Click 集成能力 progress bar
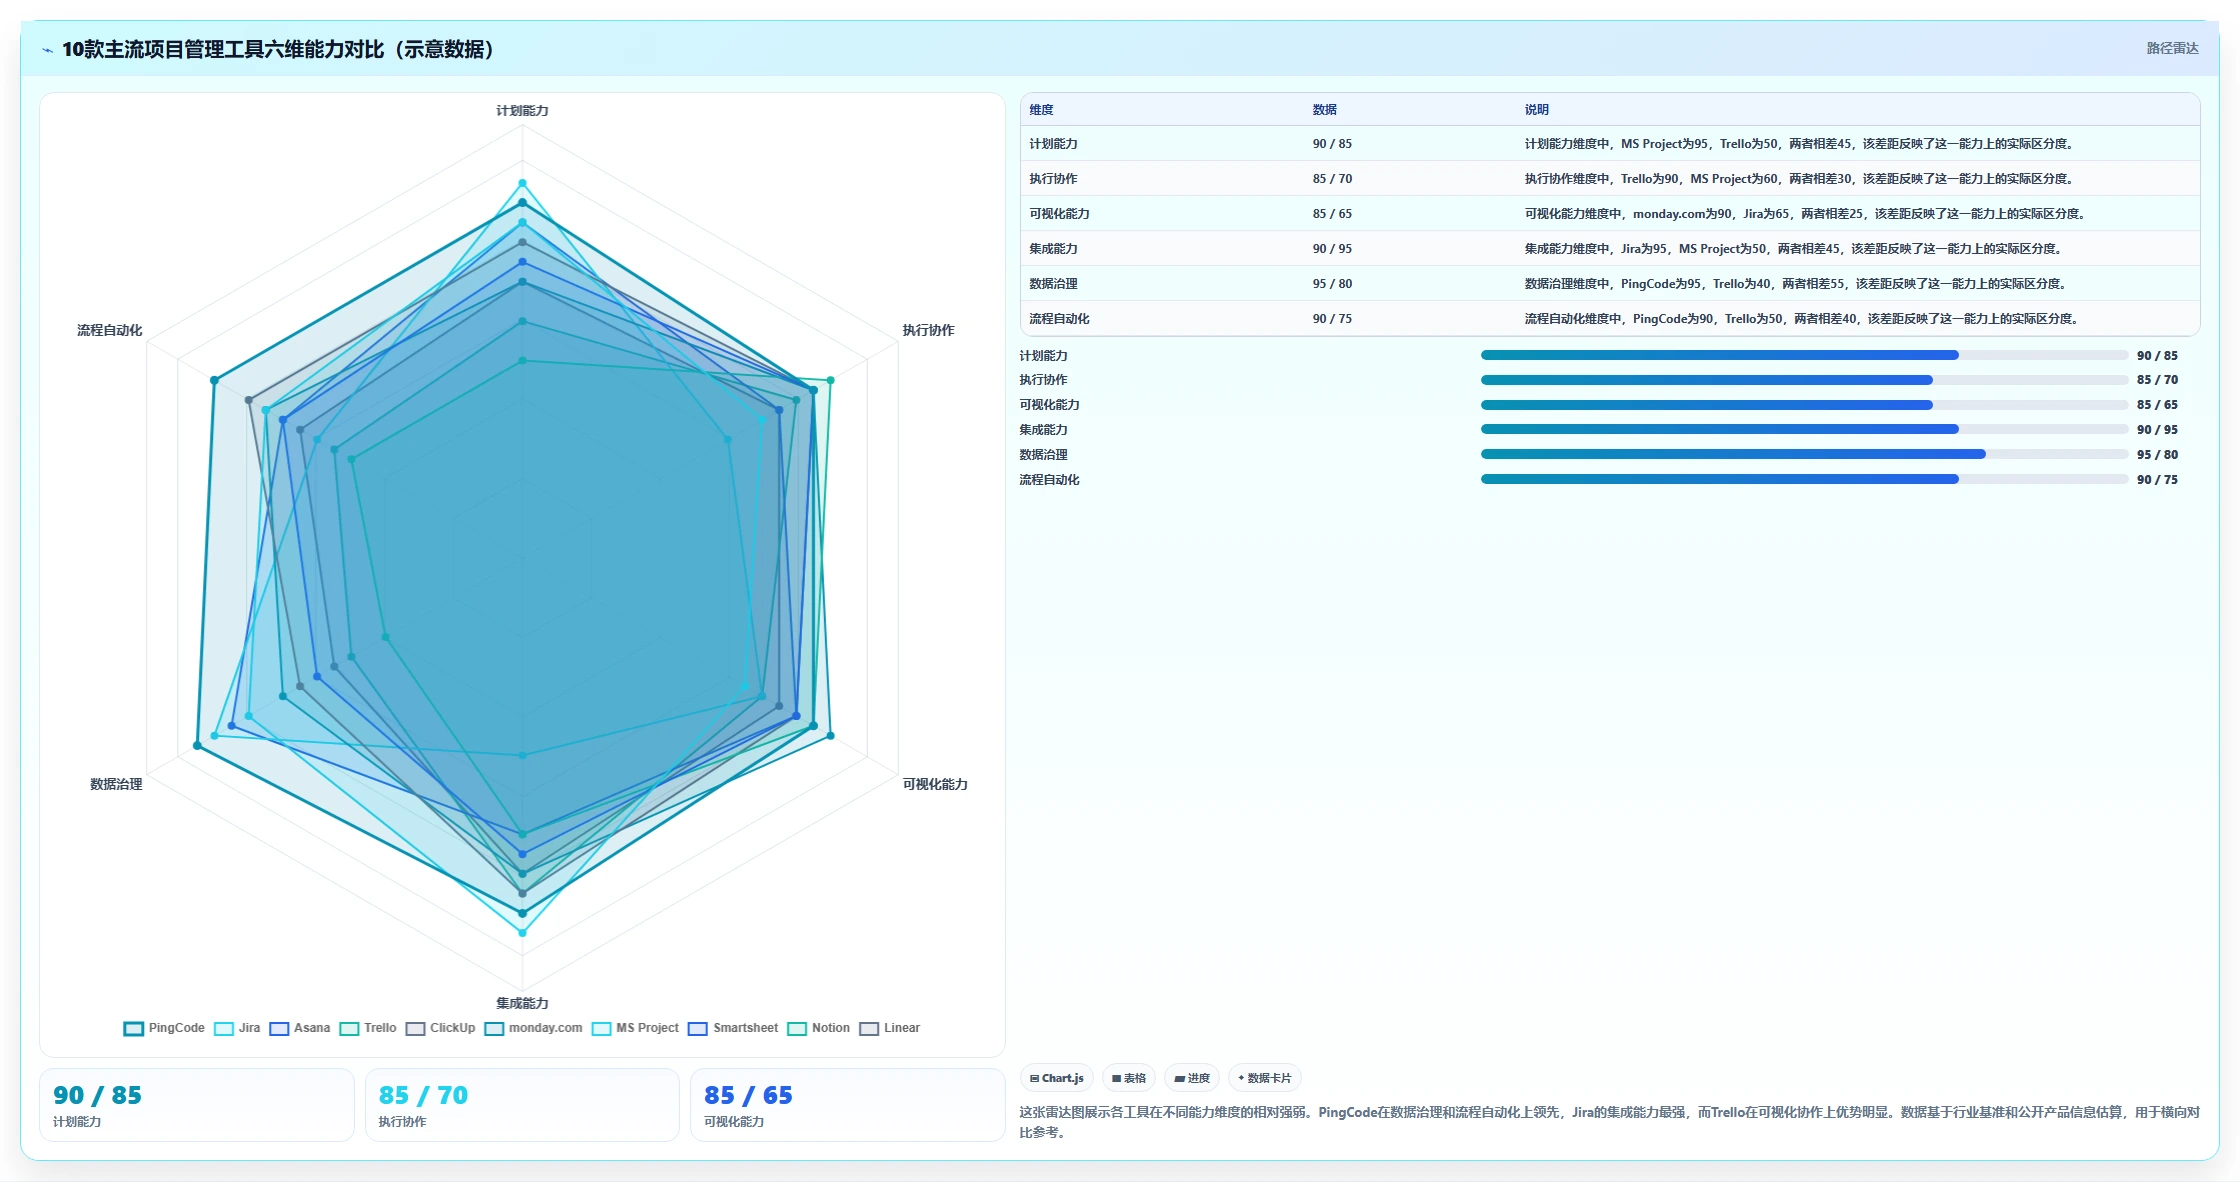Screen dimensions: 2240x1182 pyautogui.click(x=1804, y=429)
